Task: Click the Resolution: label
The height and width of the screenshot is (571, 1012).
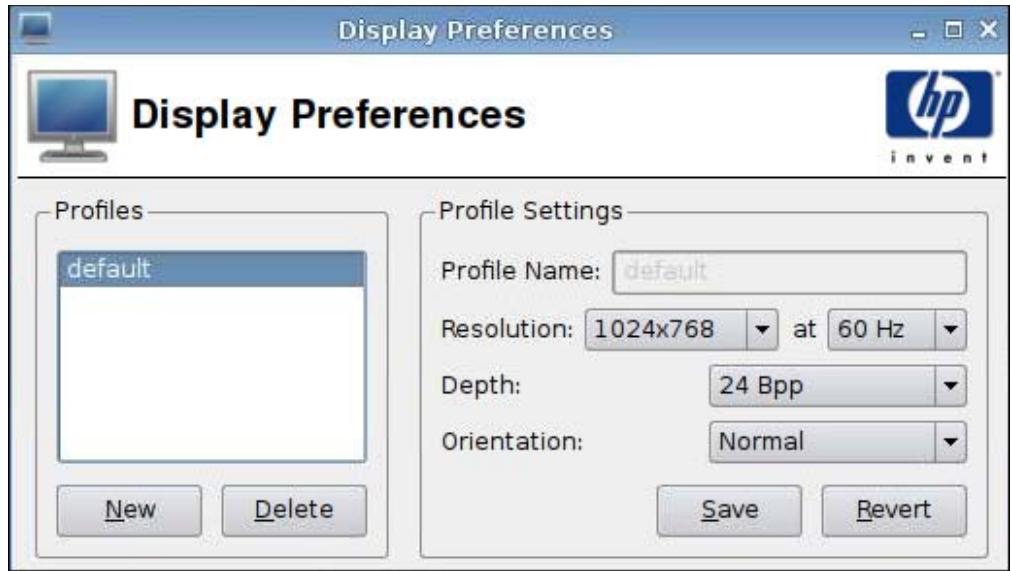Action: 507,330
